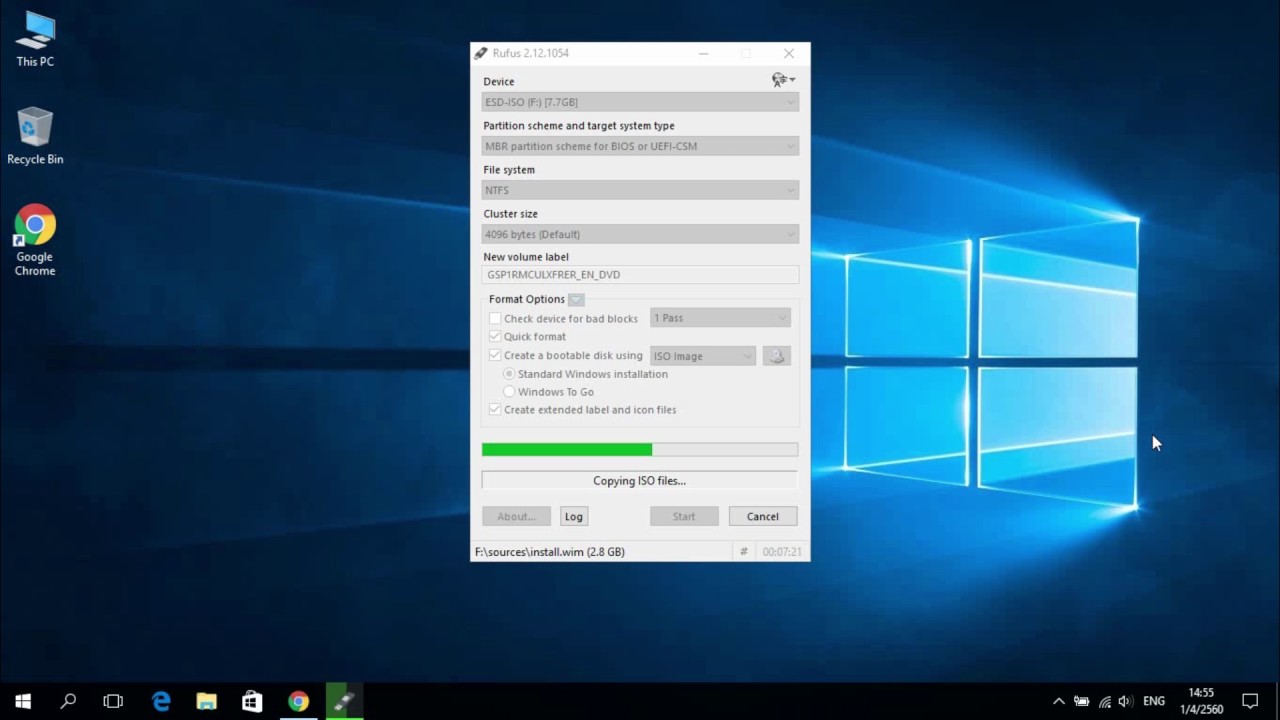Open the Cluster size dropdown
Screen dimensions: 1280x720
pos(640,234)
